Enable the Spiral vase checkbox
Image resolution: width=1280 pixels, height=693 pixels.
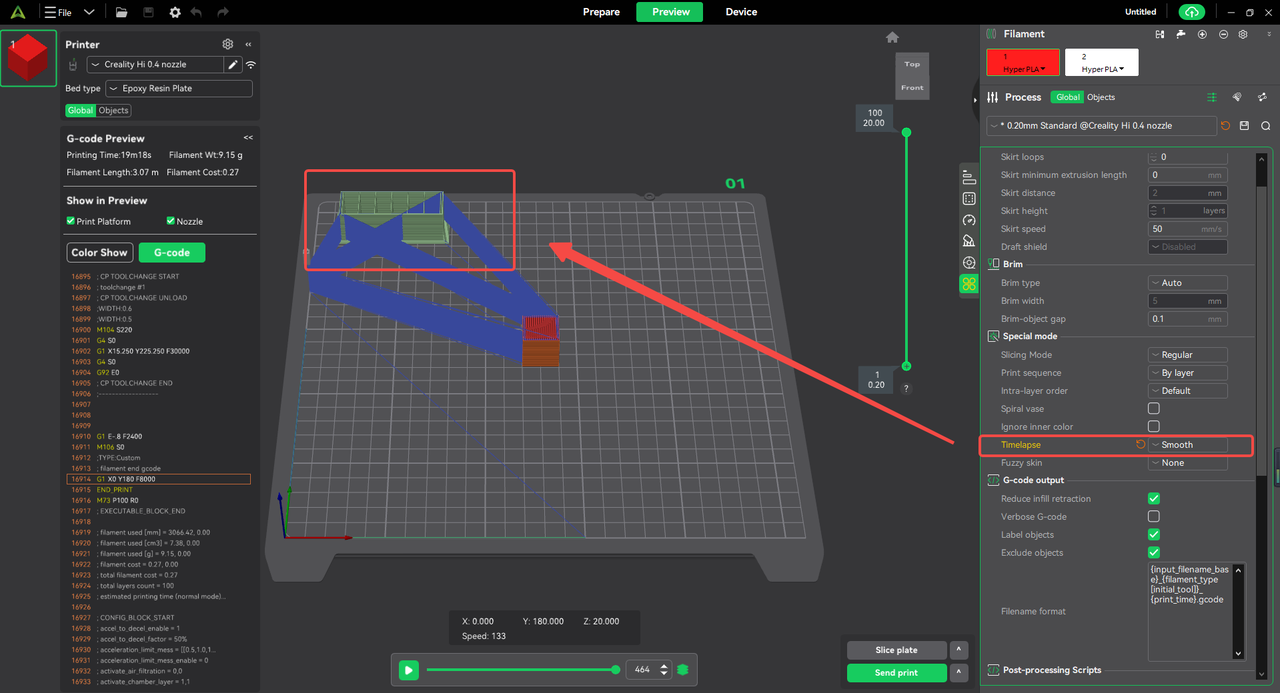[1153, 409]
